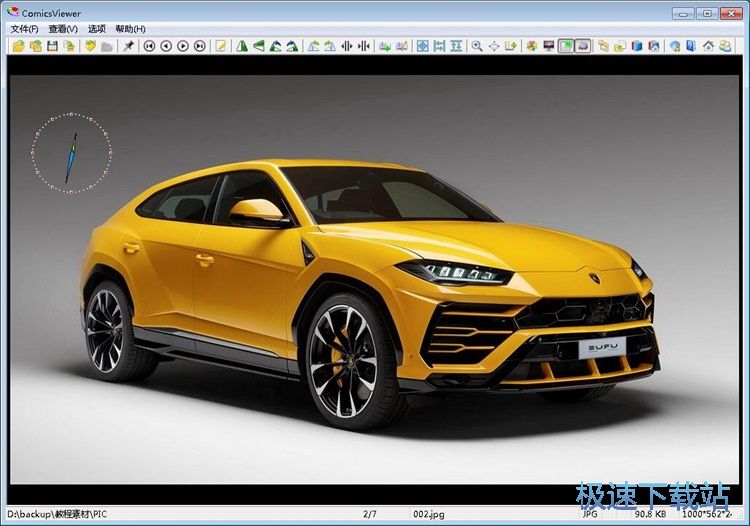Jump to first image button

tap(149, 46)
